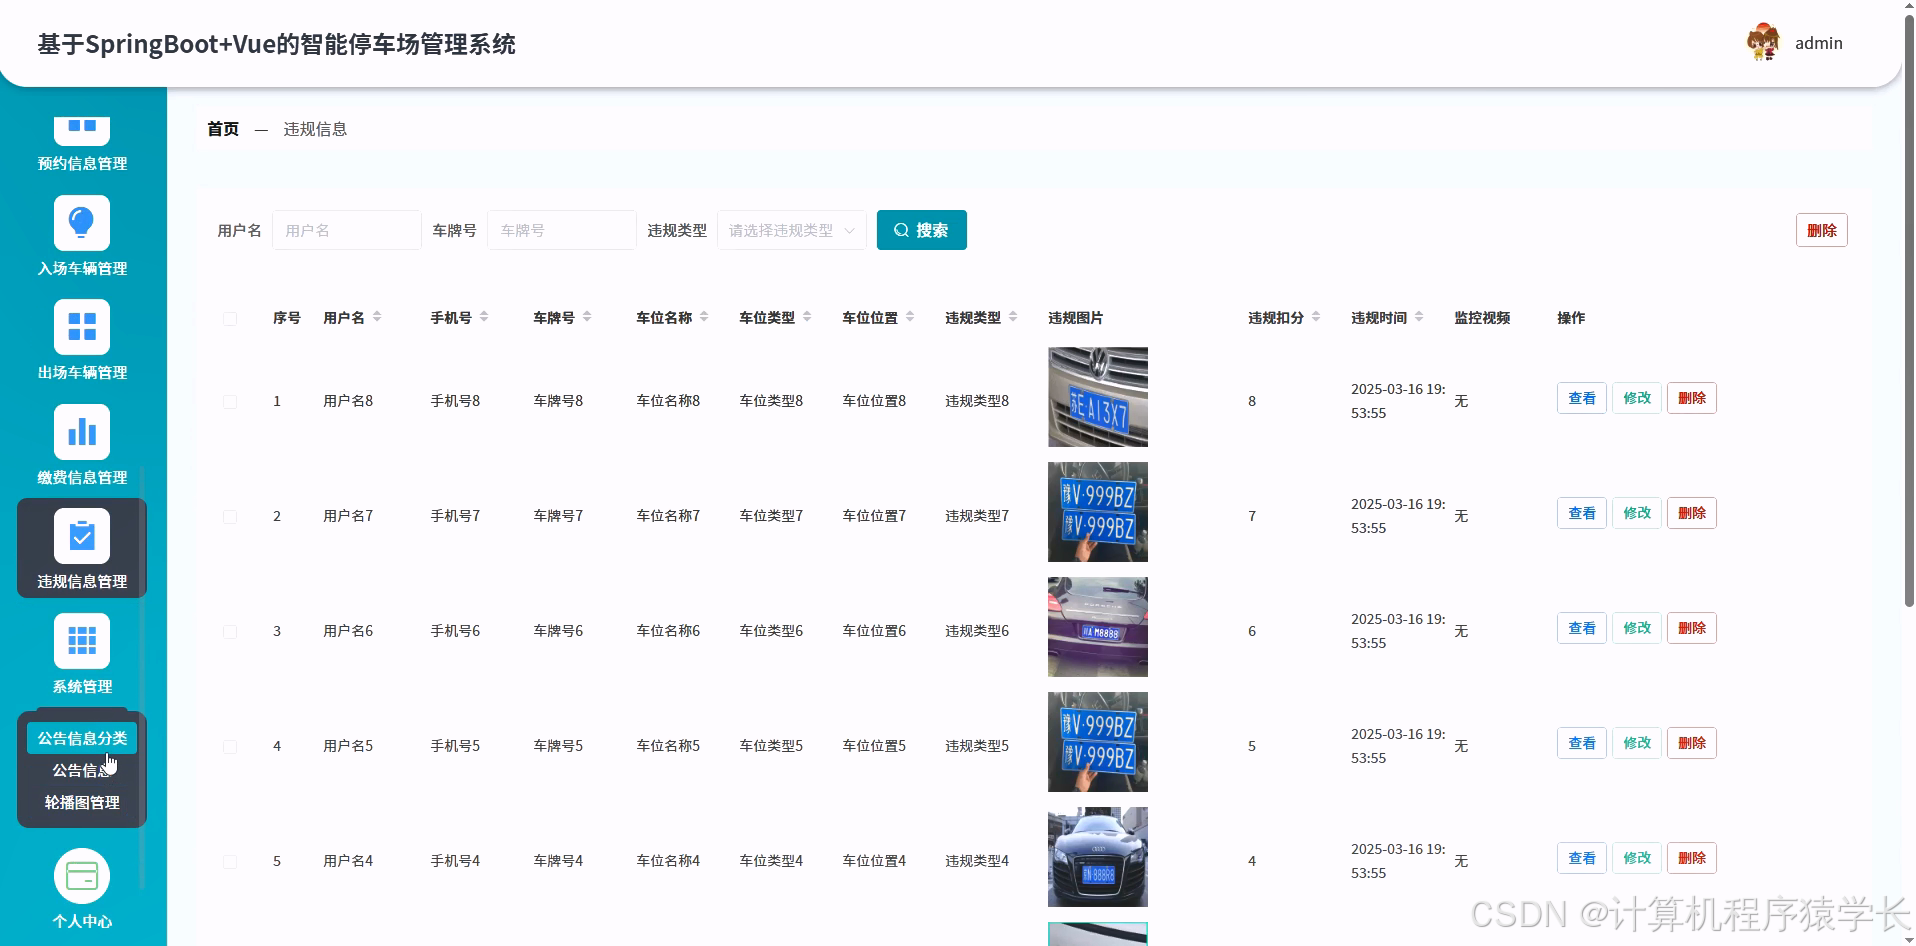Screen dimensions: 1916x946
Task: Click the top-right batch 删除 button
Action: pyautogui.click(x=1821, y=230)
